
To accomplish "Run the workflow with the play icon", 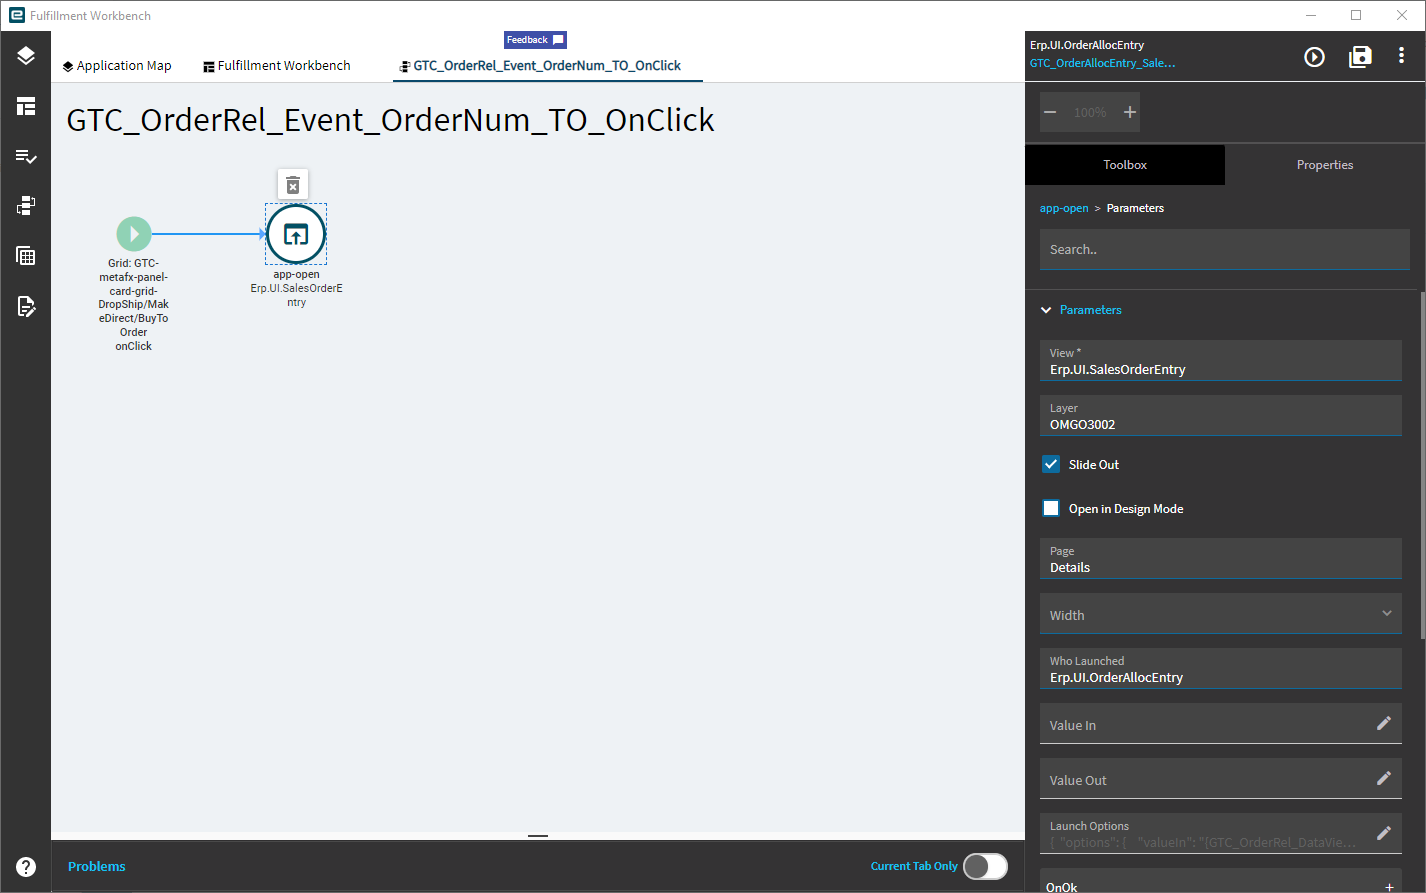I will tap(1314, 57).
